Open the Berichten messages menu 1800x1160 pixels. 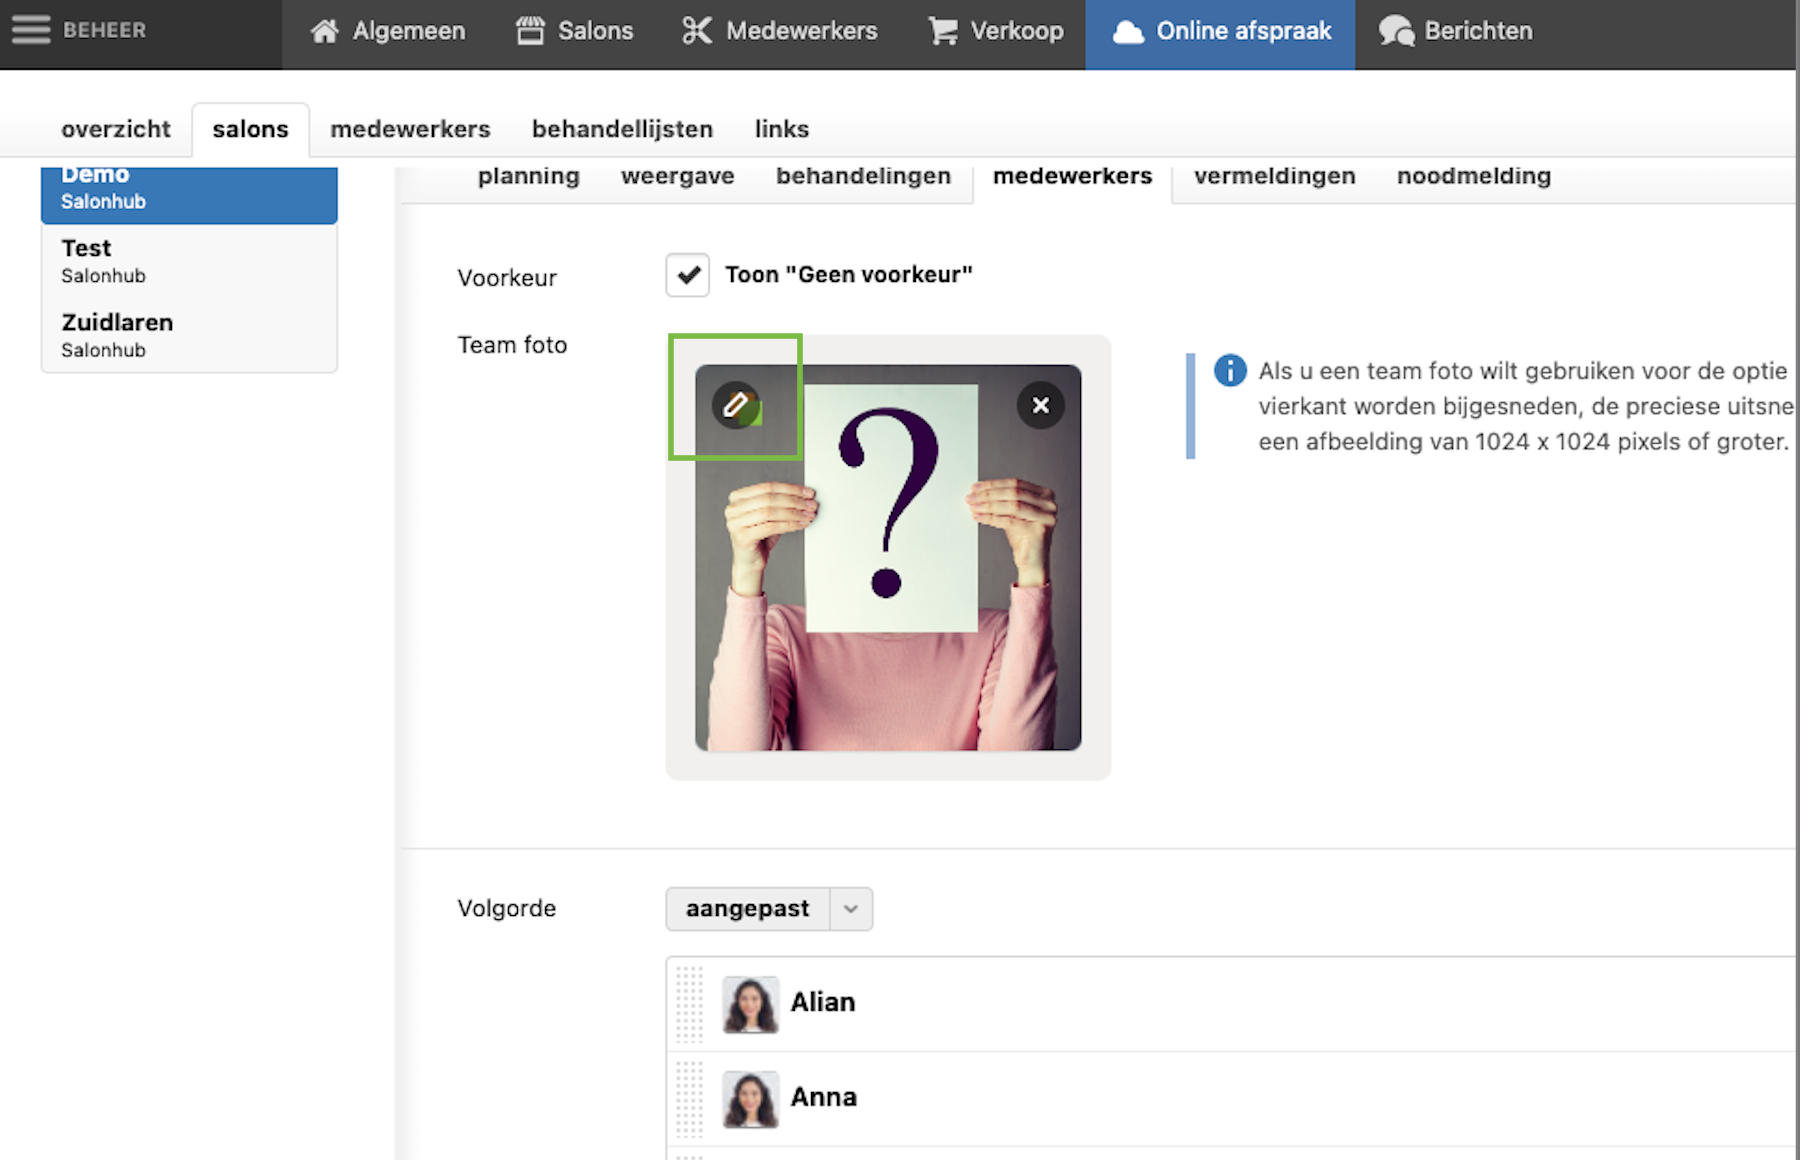(1455, 31)
